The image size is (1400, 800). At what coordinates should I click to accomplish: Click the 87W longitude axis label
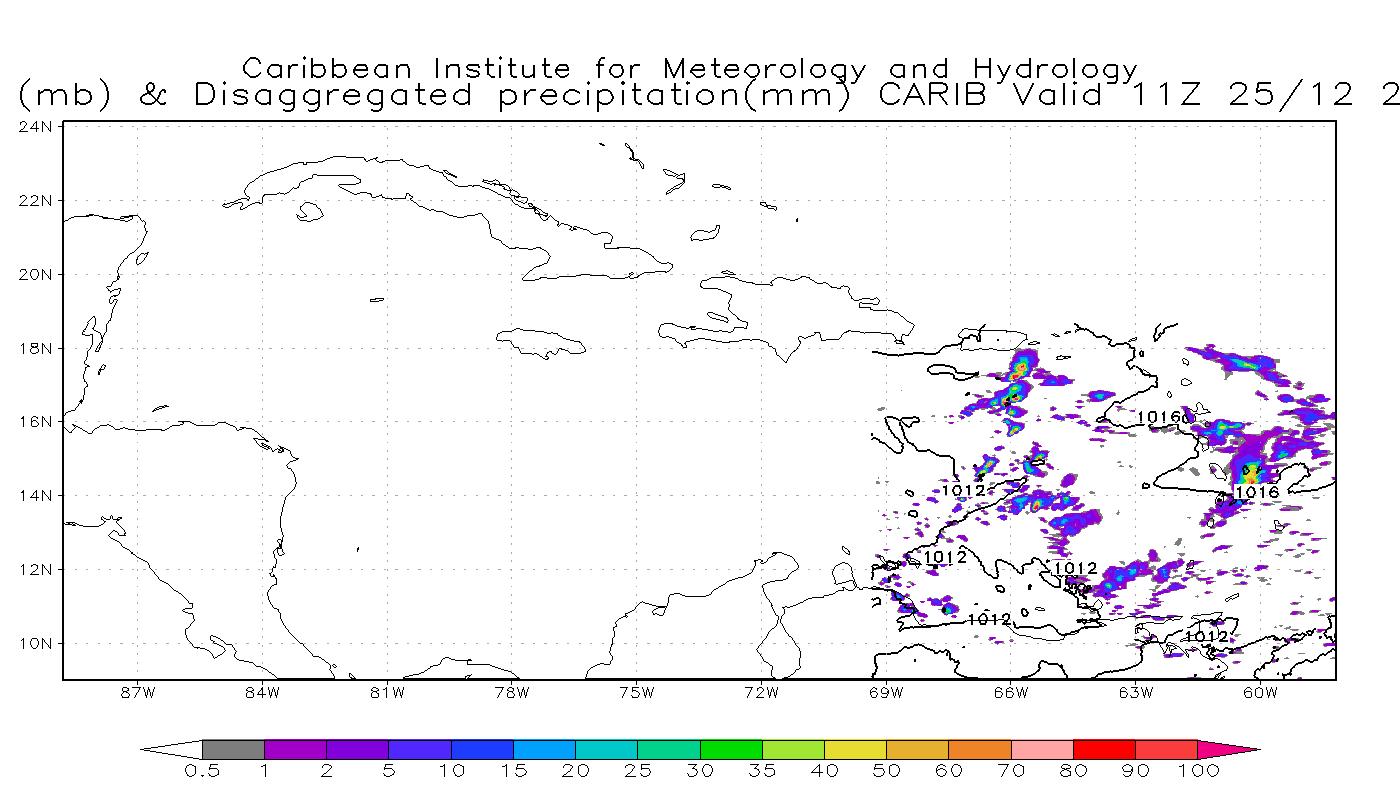tap(137, 692)
